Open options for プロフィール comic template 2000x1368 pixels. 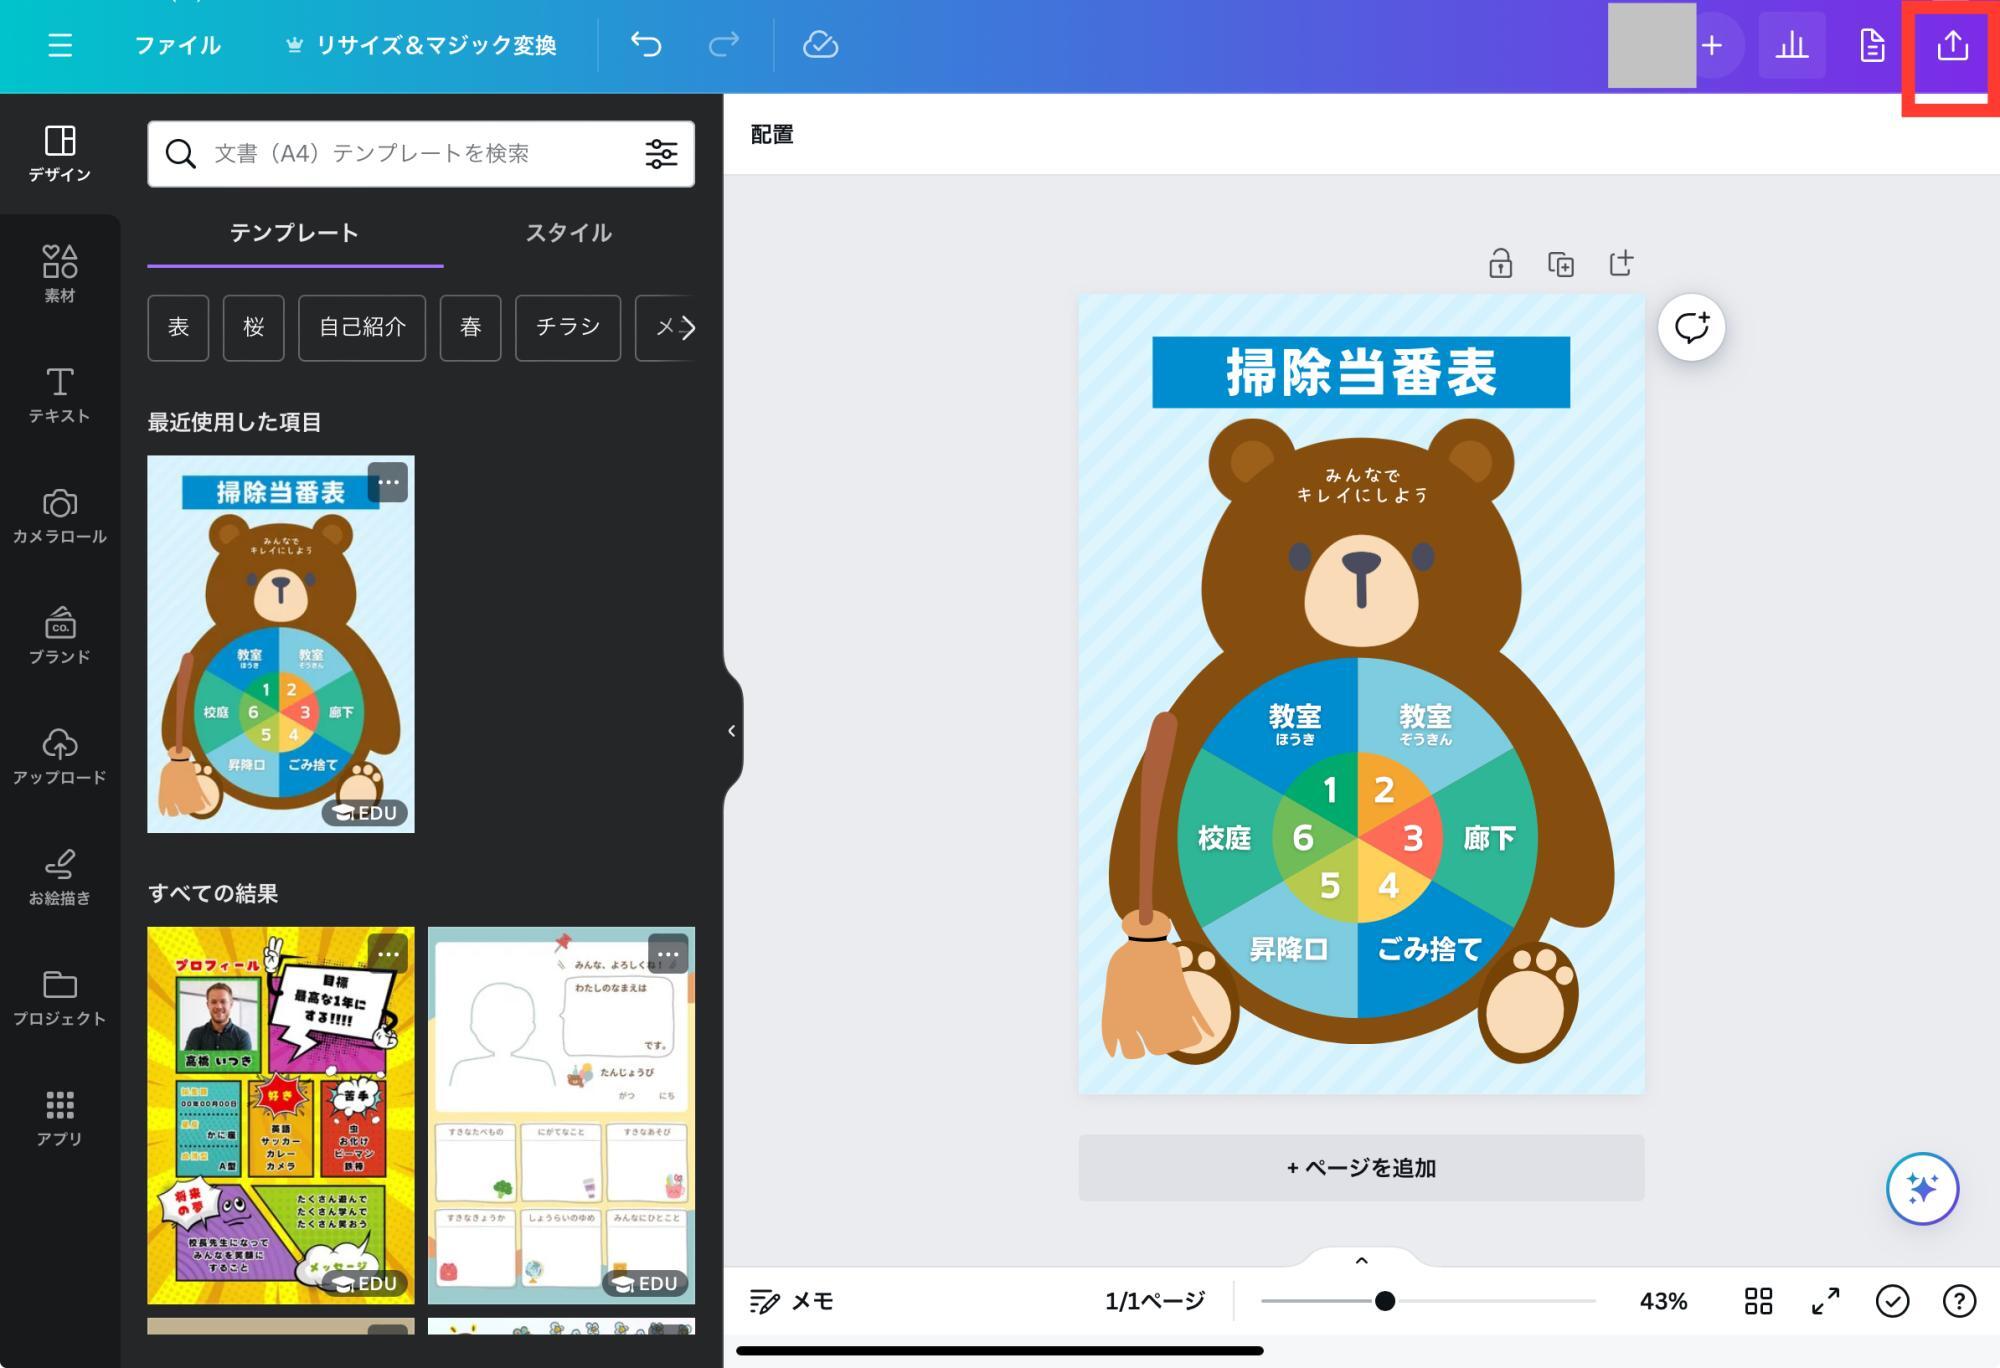[x=388, y=953]
